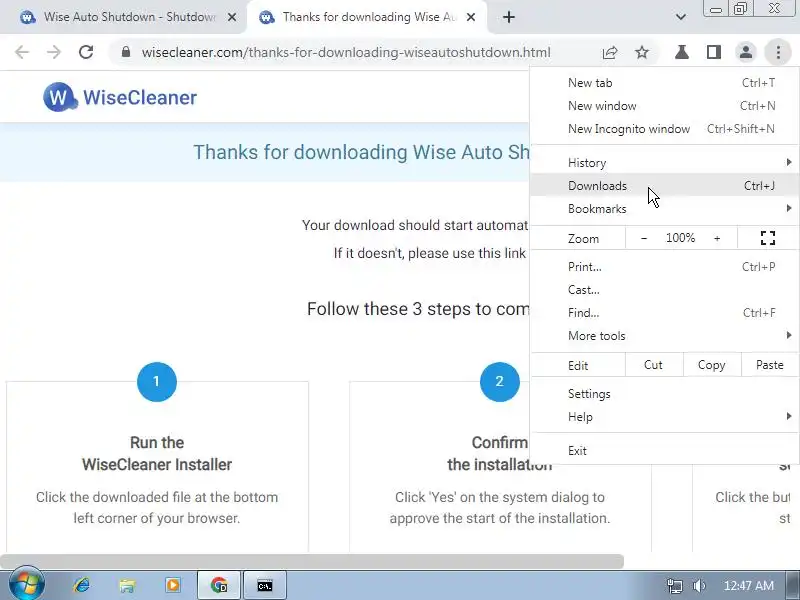The width and height of the screenshot is (800, 600).
Task: Click Cut in the Edit row
Action: (654, 365)
